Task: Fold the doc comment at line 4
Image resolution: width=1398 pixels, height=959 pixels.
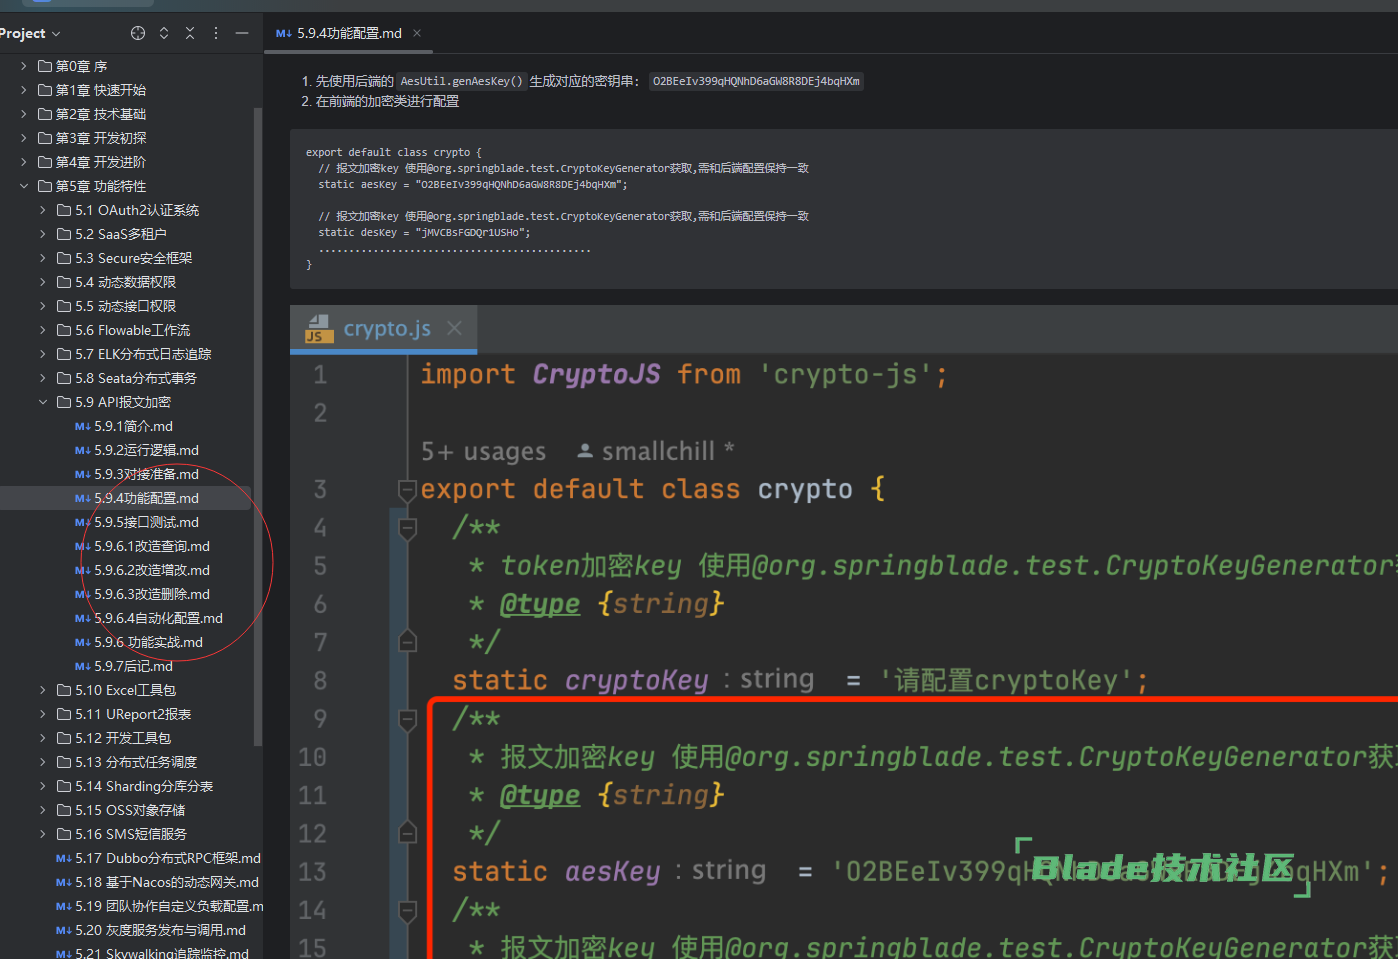Action: tap(407, 527)
